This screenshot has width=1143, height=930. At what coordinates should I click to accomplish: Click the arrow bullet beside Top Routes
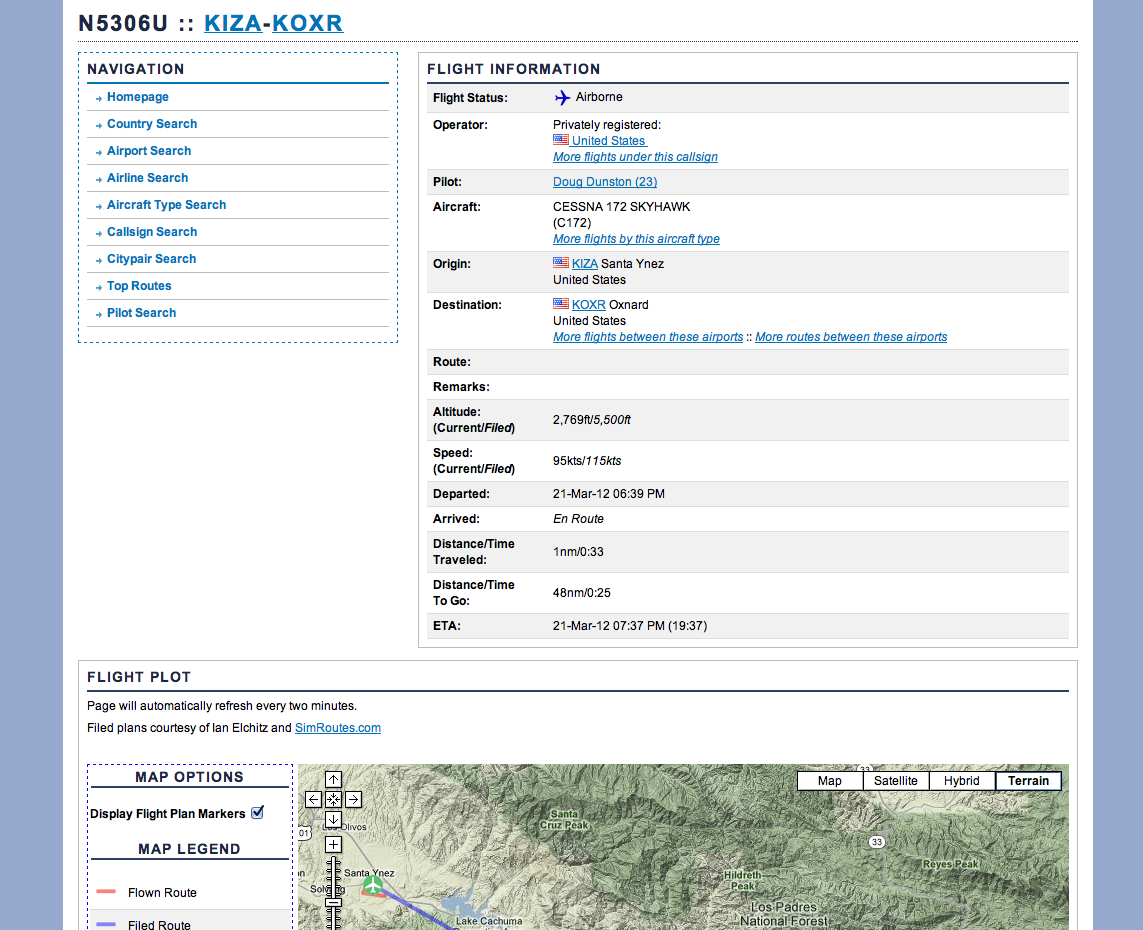98,287
